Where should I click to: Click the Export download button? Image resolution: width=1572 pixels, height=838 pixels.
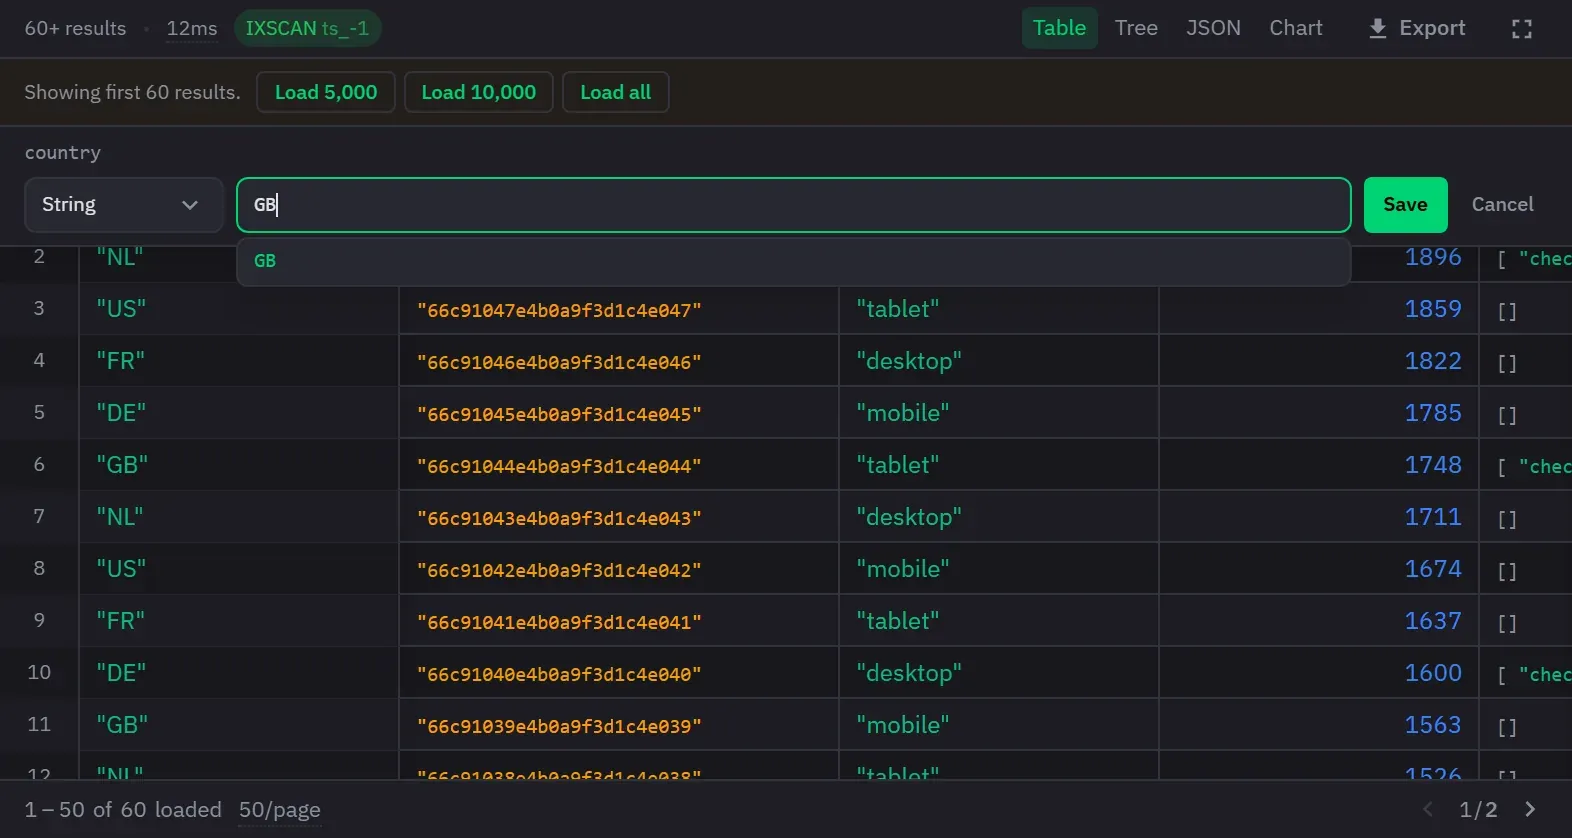1417,28
